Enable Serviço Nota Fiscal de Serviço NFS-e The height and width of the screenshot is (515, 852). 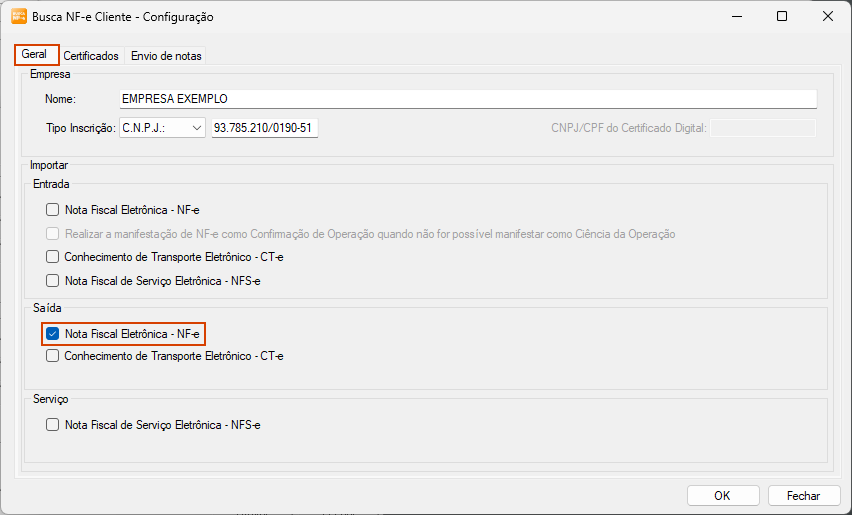53,425
